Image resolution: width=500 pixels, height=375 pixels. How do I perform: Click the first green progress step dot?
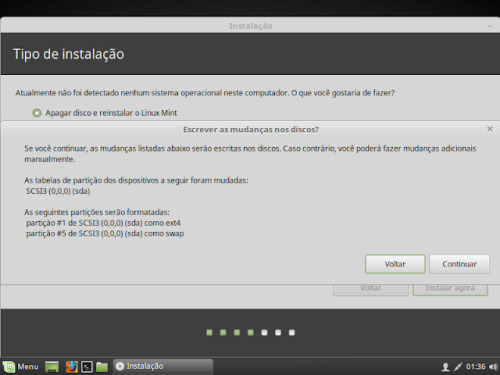coord(209,332)
